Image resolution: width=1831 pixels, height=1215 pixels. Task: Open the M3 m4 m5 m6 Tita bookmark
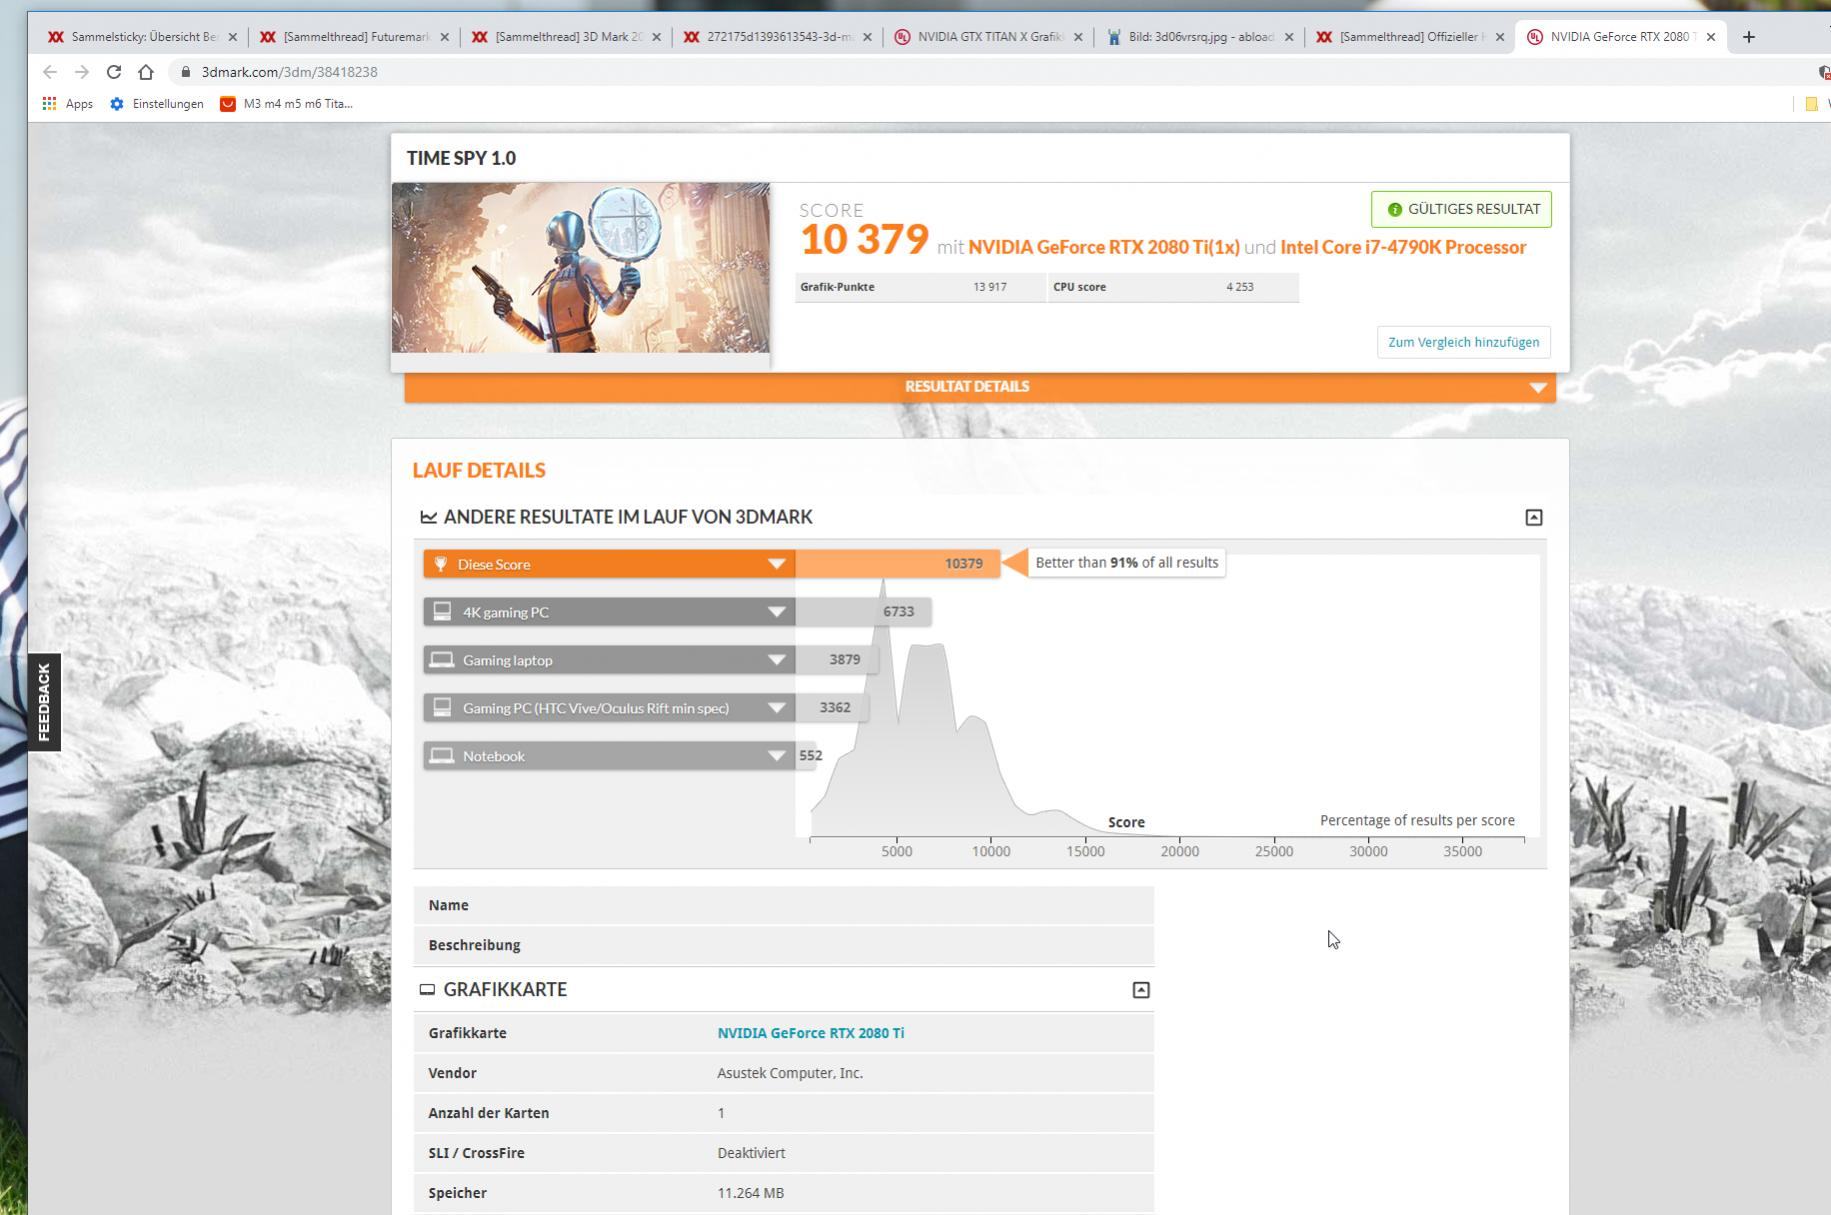[x=286, y=104]
